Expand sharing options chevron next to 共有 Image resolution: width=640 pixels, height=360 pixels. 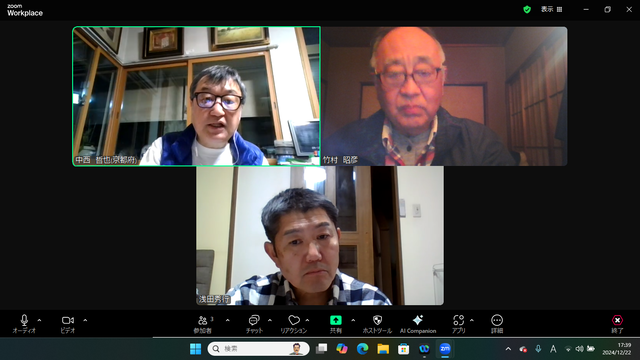click(x=353, y=320)
